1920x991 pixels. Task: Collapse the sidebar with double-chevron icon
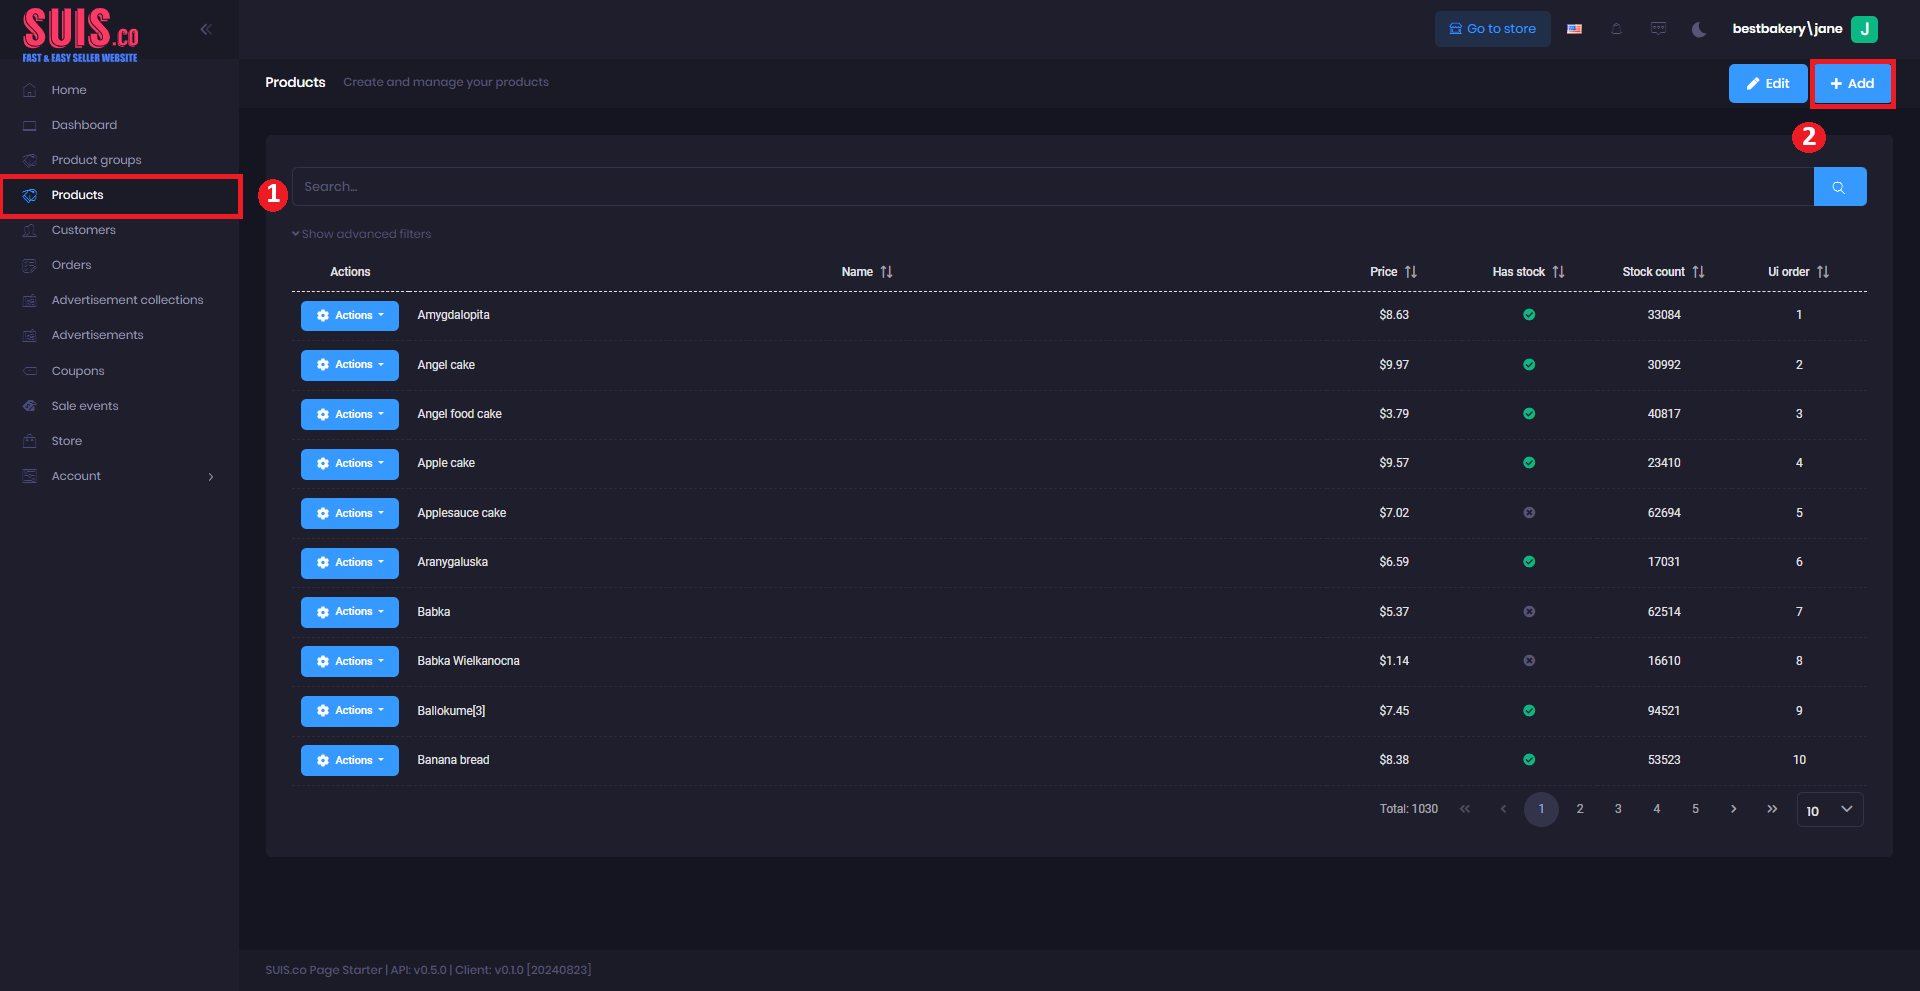(206, 29)
